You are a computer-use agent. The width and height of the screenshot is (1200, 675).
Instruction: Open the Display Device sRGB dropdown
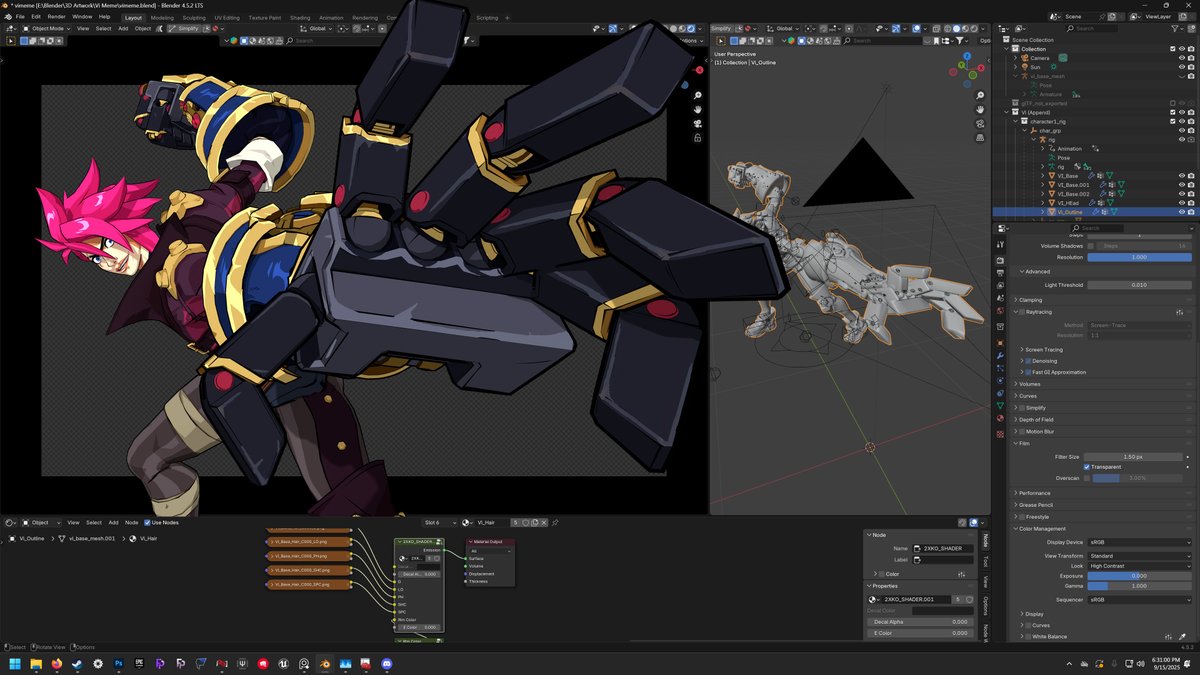pyautogui.click(x=1140, y=542)
